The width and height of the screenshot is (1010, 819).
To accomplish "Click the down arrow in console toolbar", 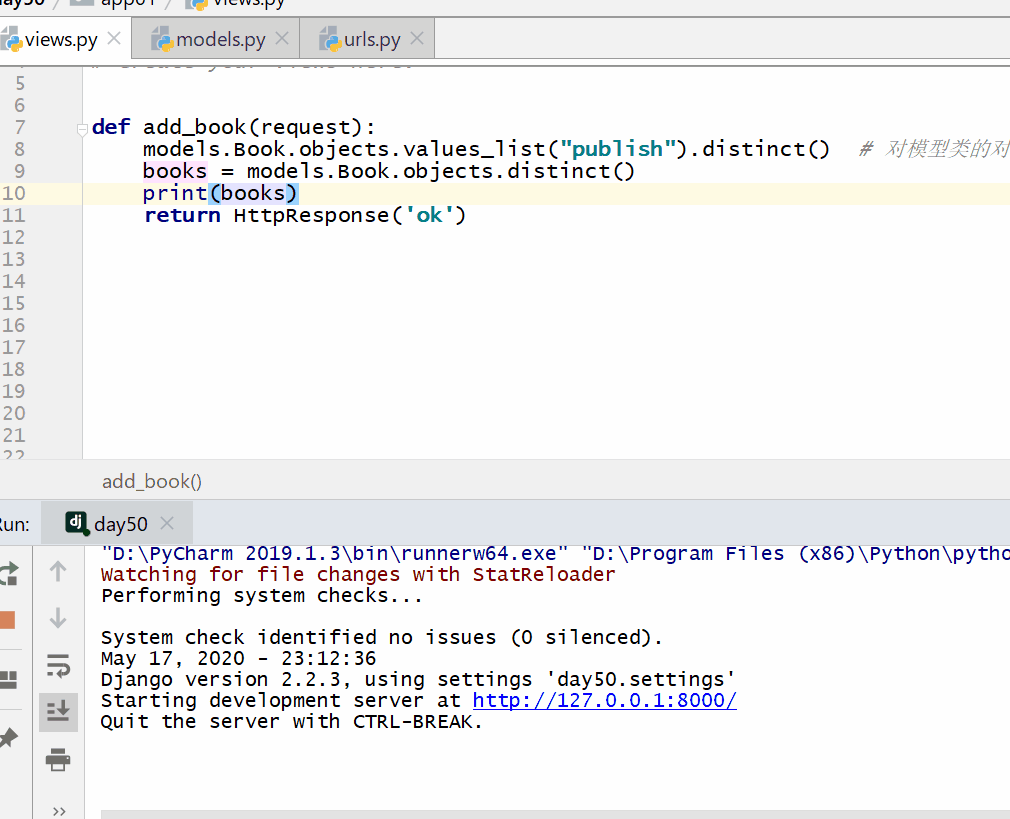I will [58, 618].
